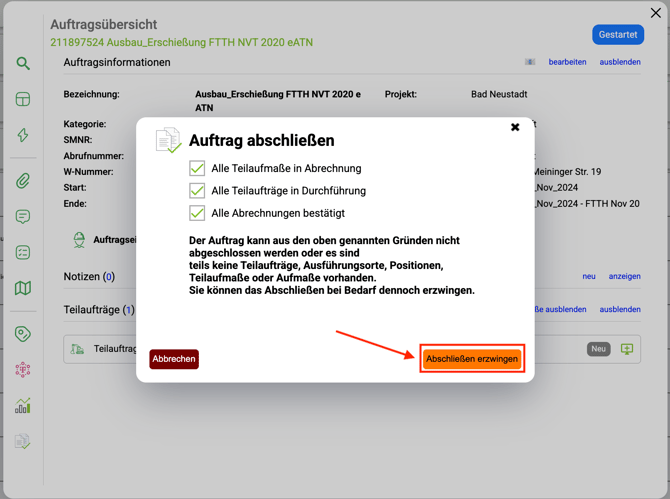
Task: Click the checklist icon in sidebar
Action: tap(23, 253)
